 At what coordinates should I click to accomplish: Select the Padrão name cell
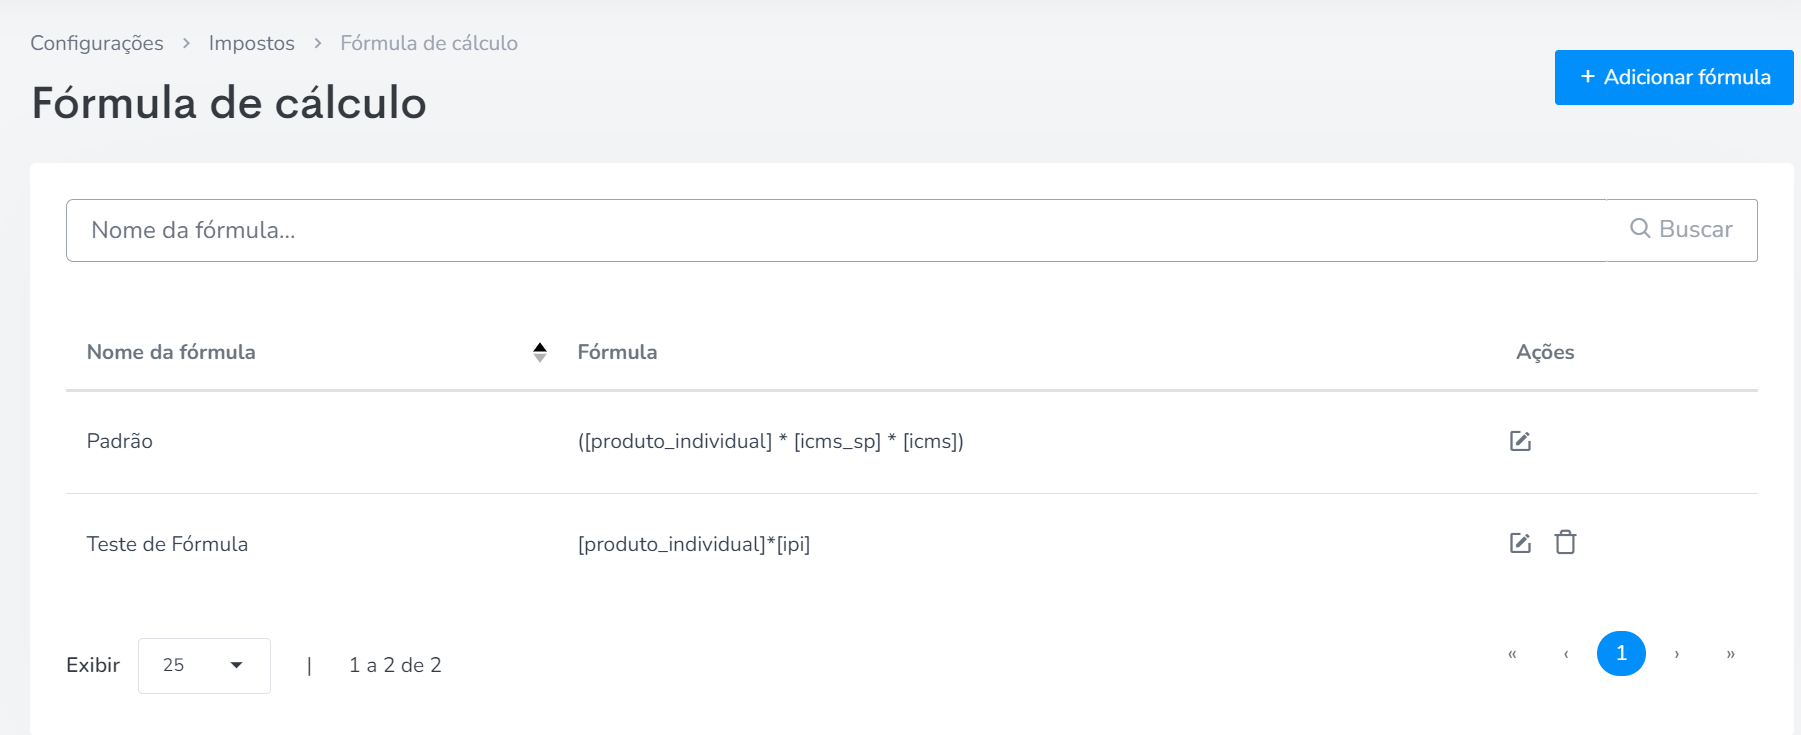(120, 441)
